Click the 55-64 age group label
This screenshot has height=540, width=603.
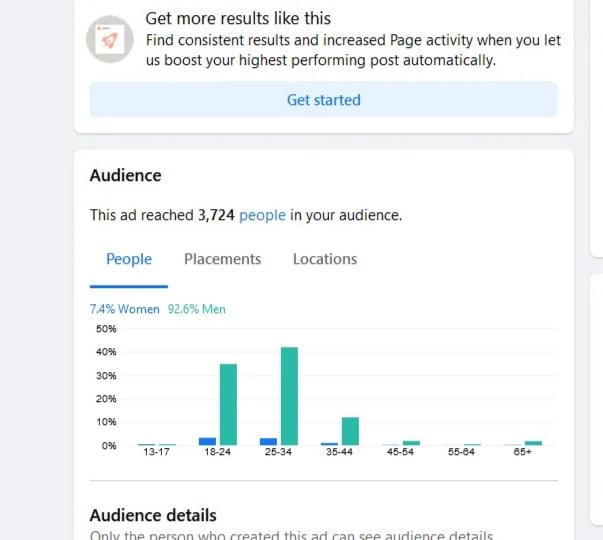[462, 453]
